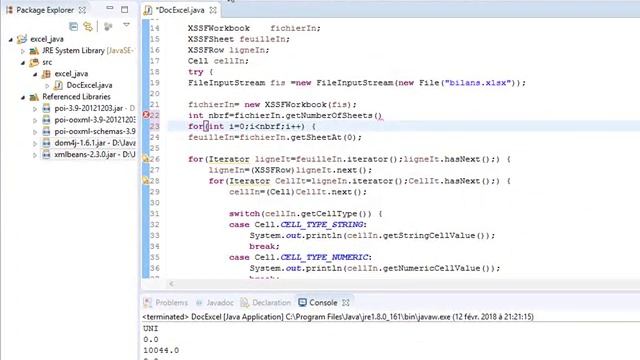Select poi-3.9-20121203.jar jar icon
The image size is (640, 360).
(47, 108)
